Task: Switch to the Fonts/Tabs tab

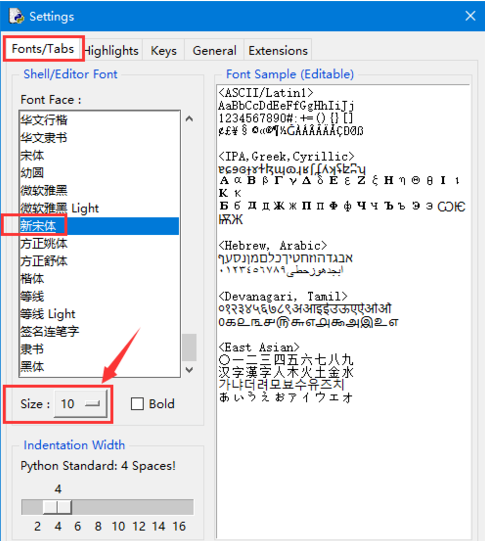Action: tap(43, 49)
